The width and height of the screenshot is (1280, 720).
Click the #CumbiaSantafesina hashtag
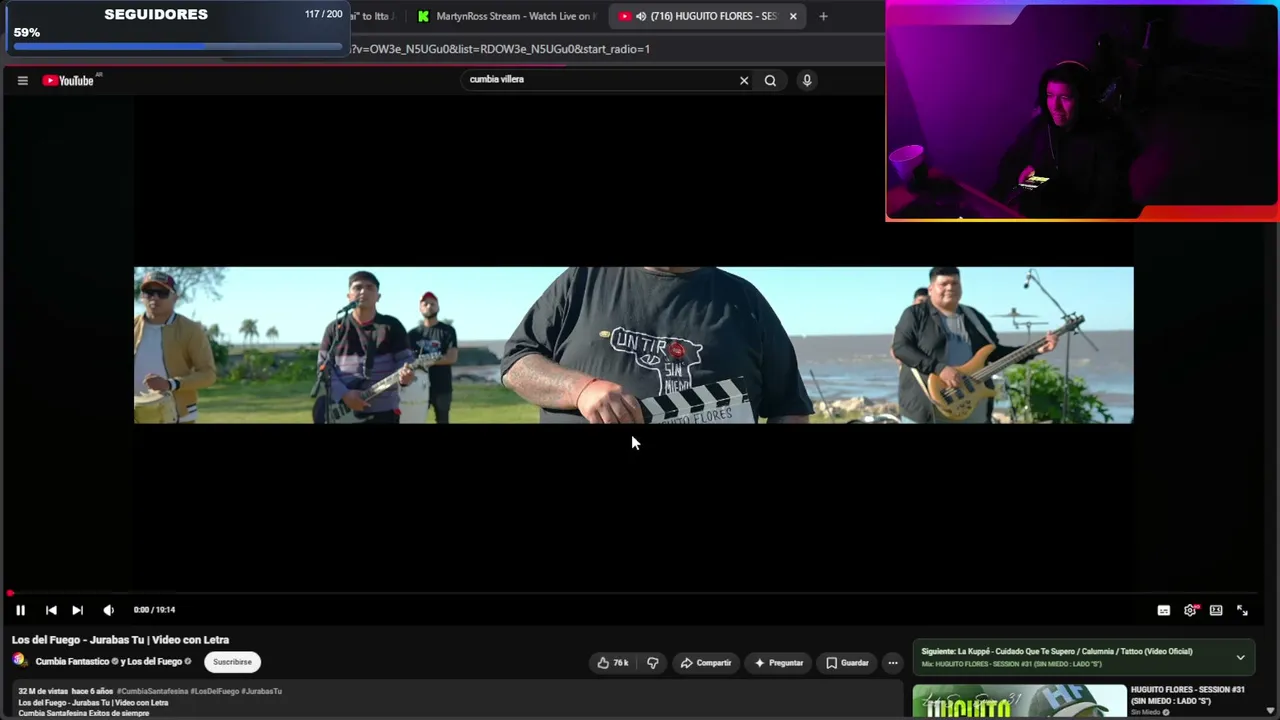(x=152, y=691)
